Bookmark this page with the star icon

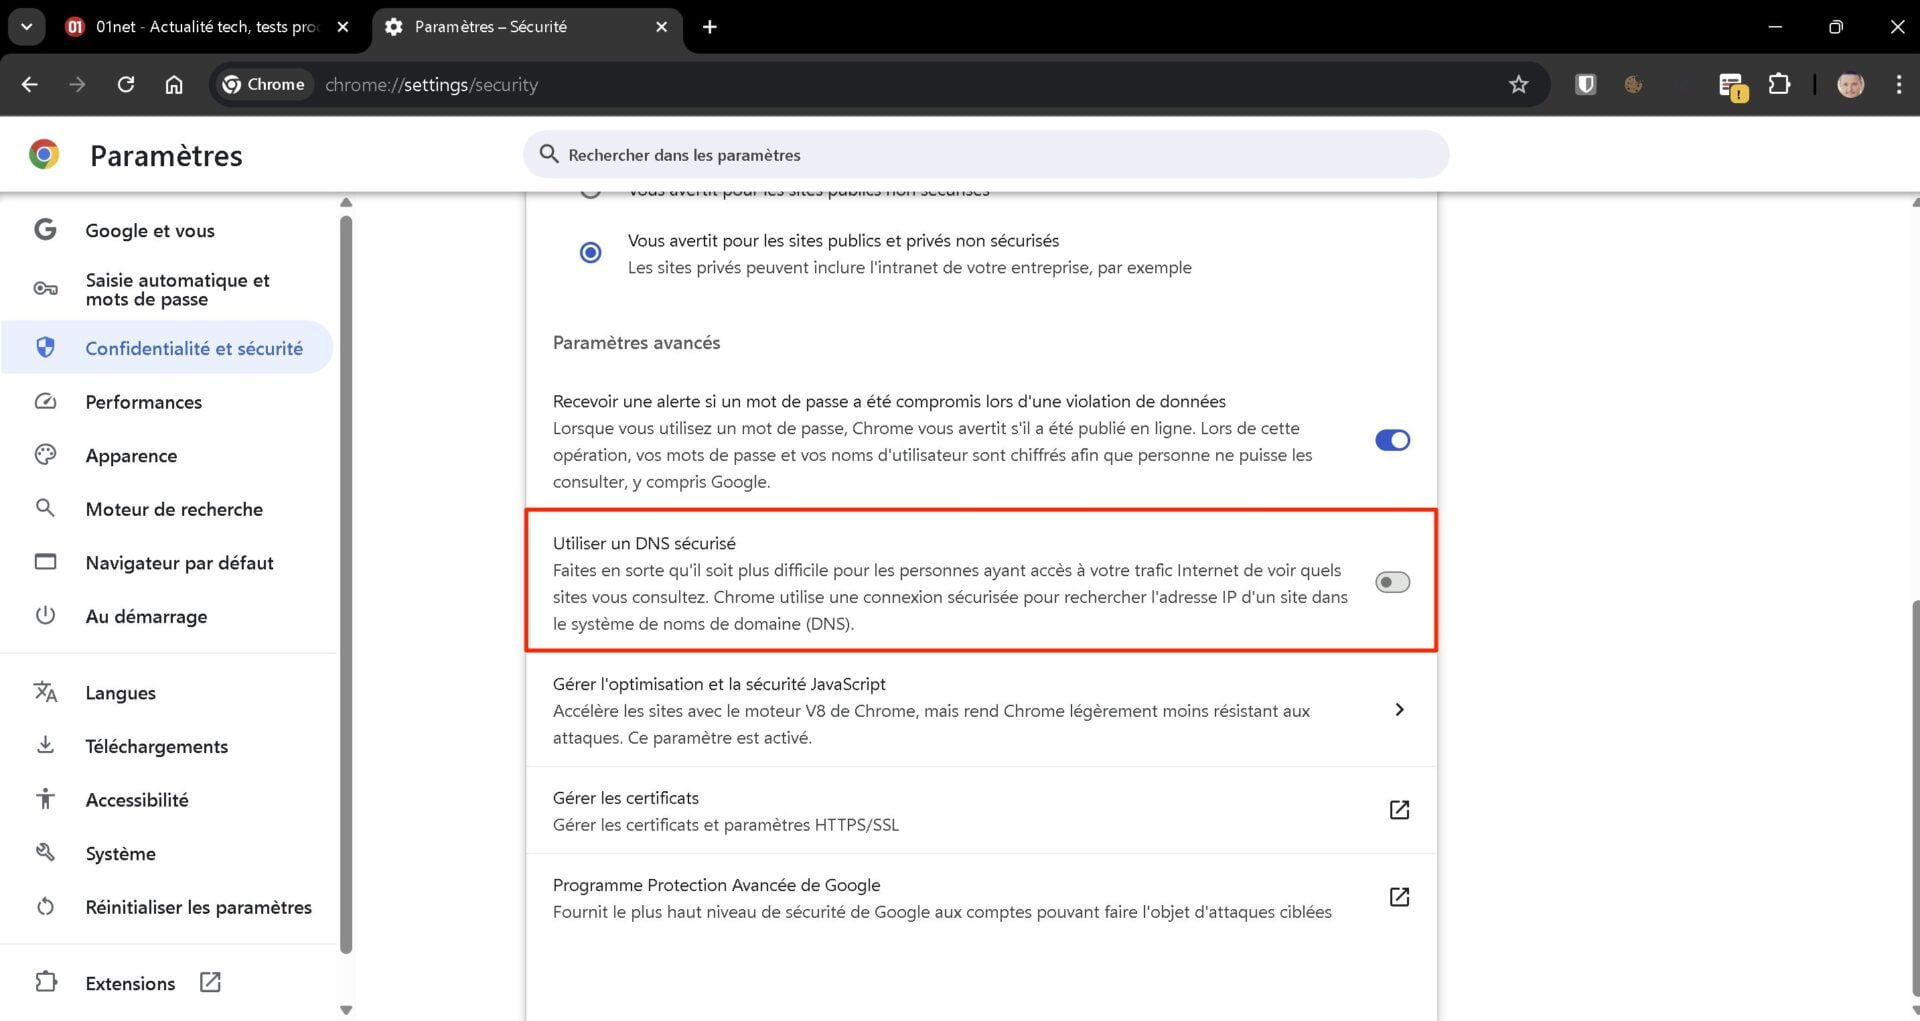click(1518, 85)
